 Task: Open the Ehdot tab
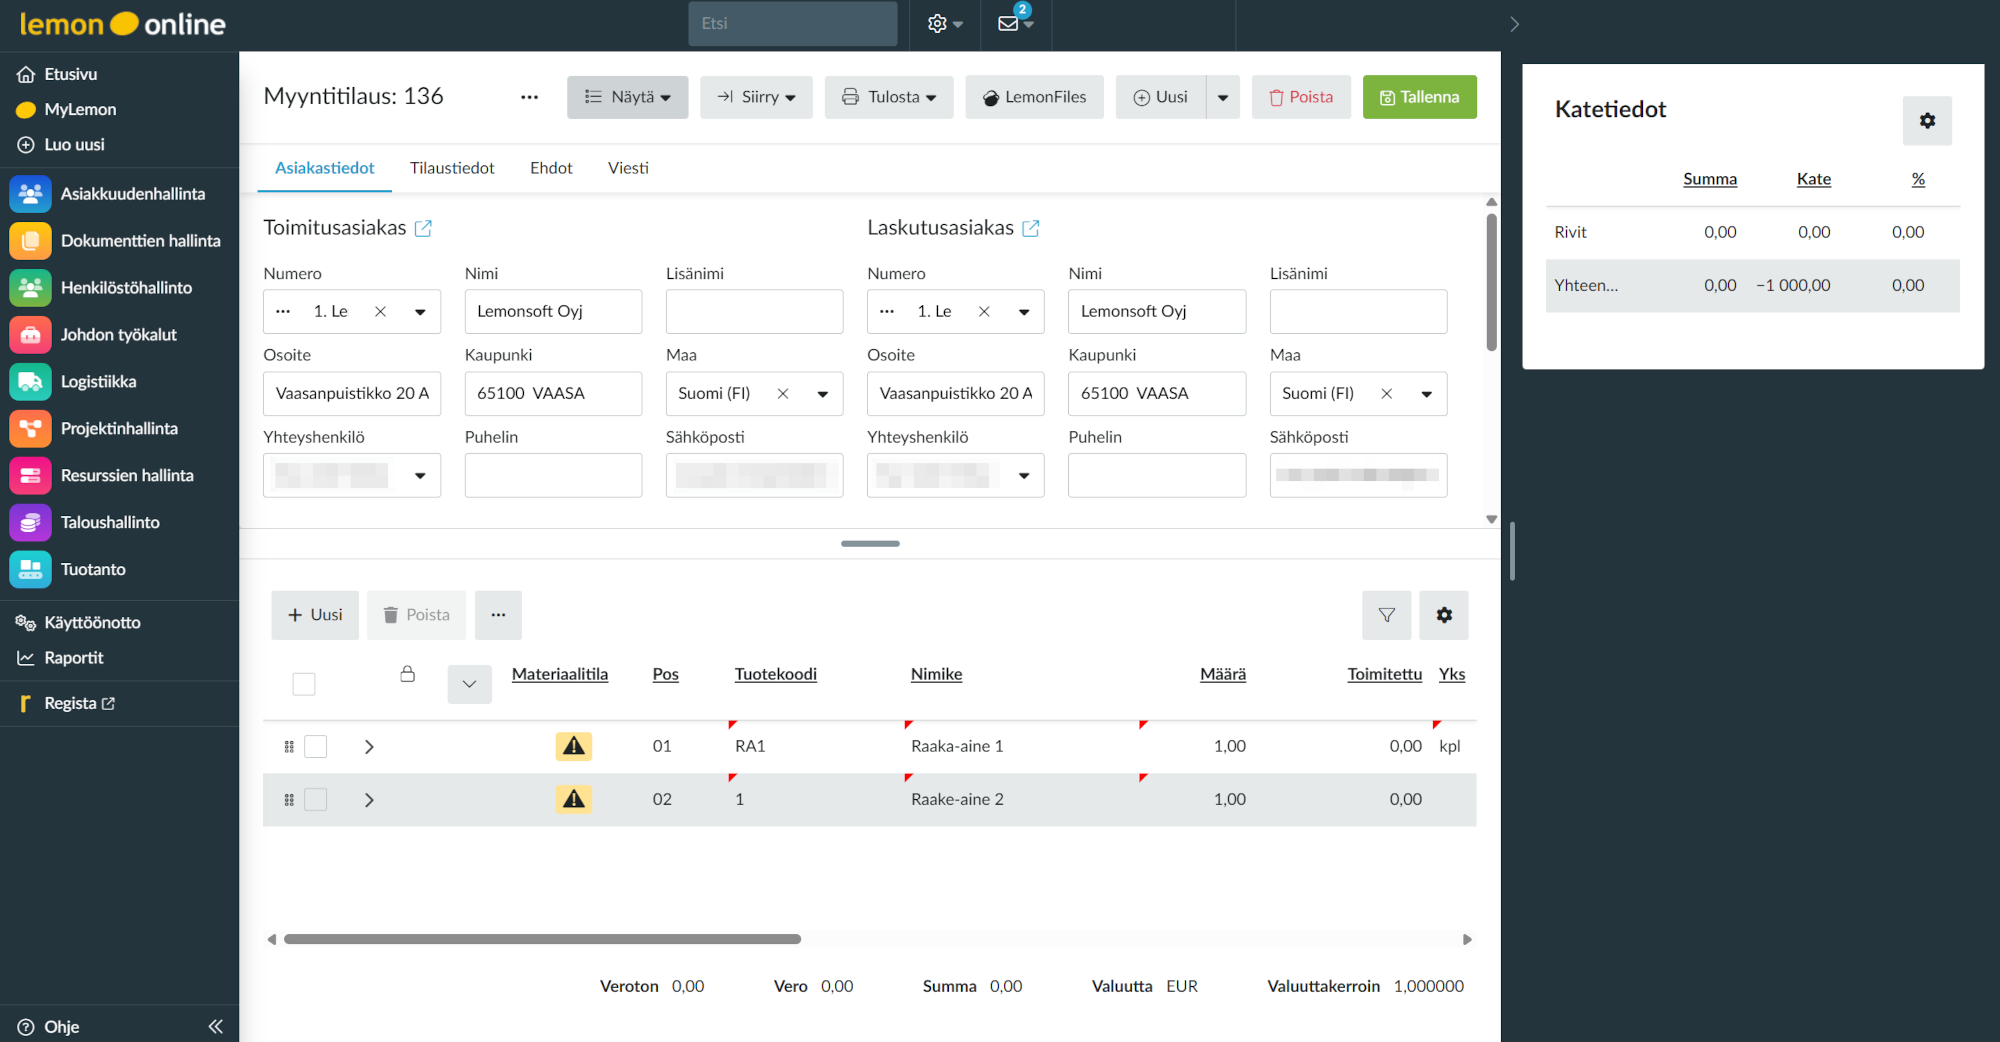coord(551,168)
